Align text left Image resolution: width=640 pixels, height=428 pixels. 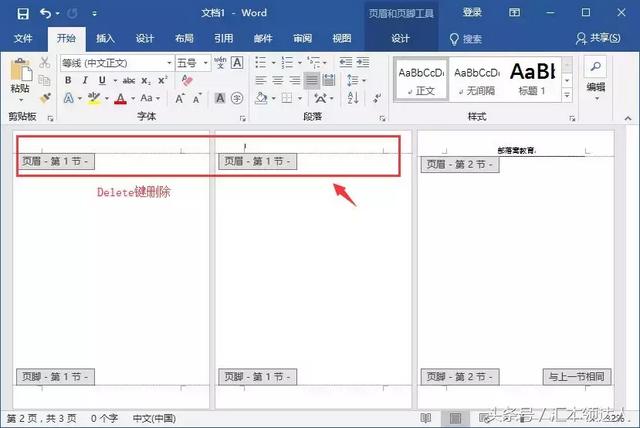(x=261, y=80)
